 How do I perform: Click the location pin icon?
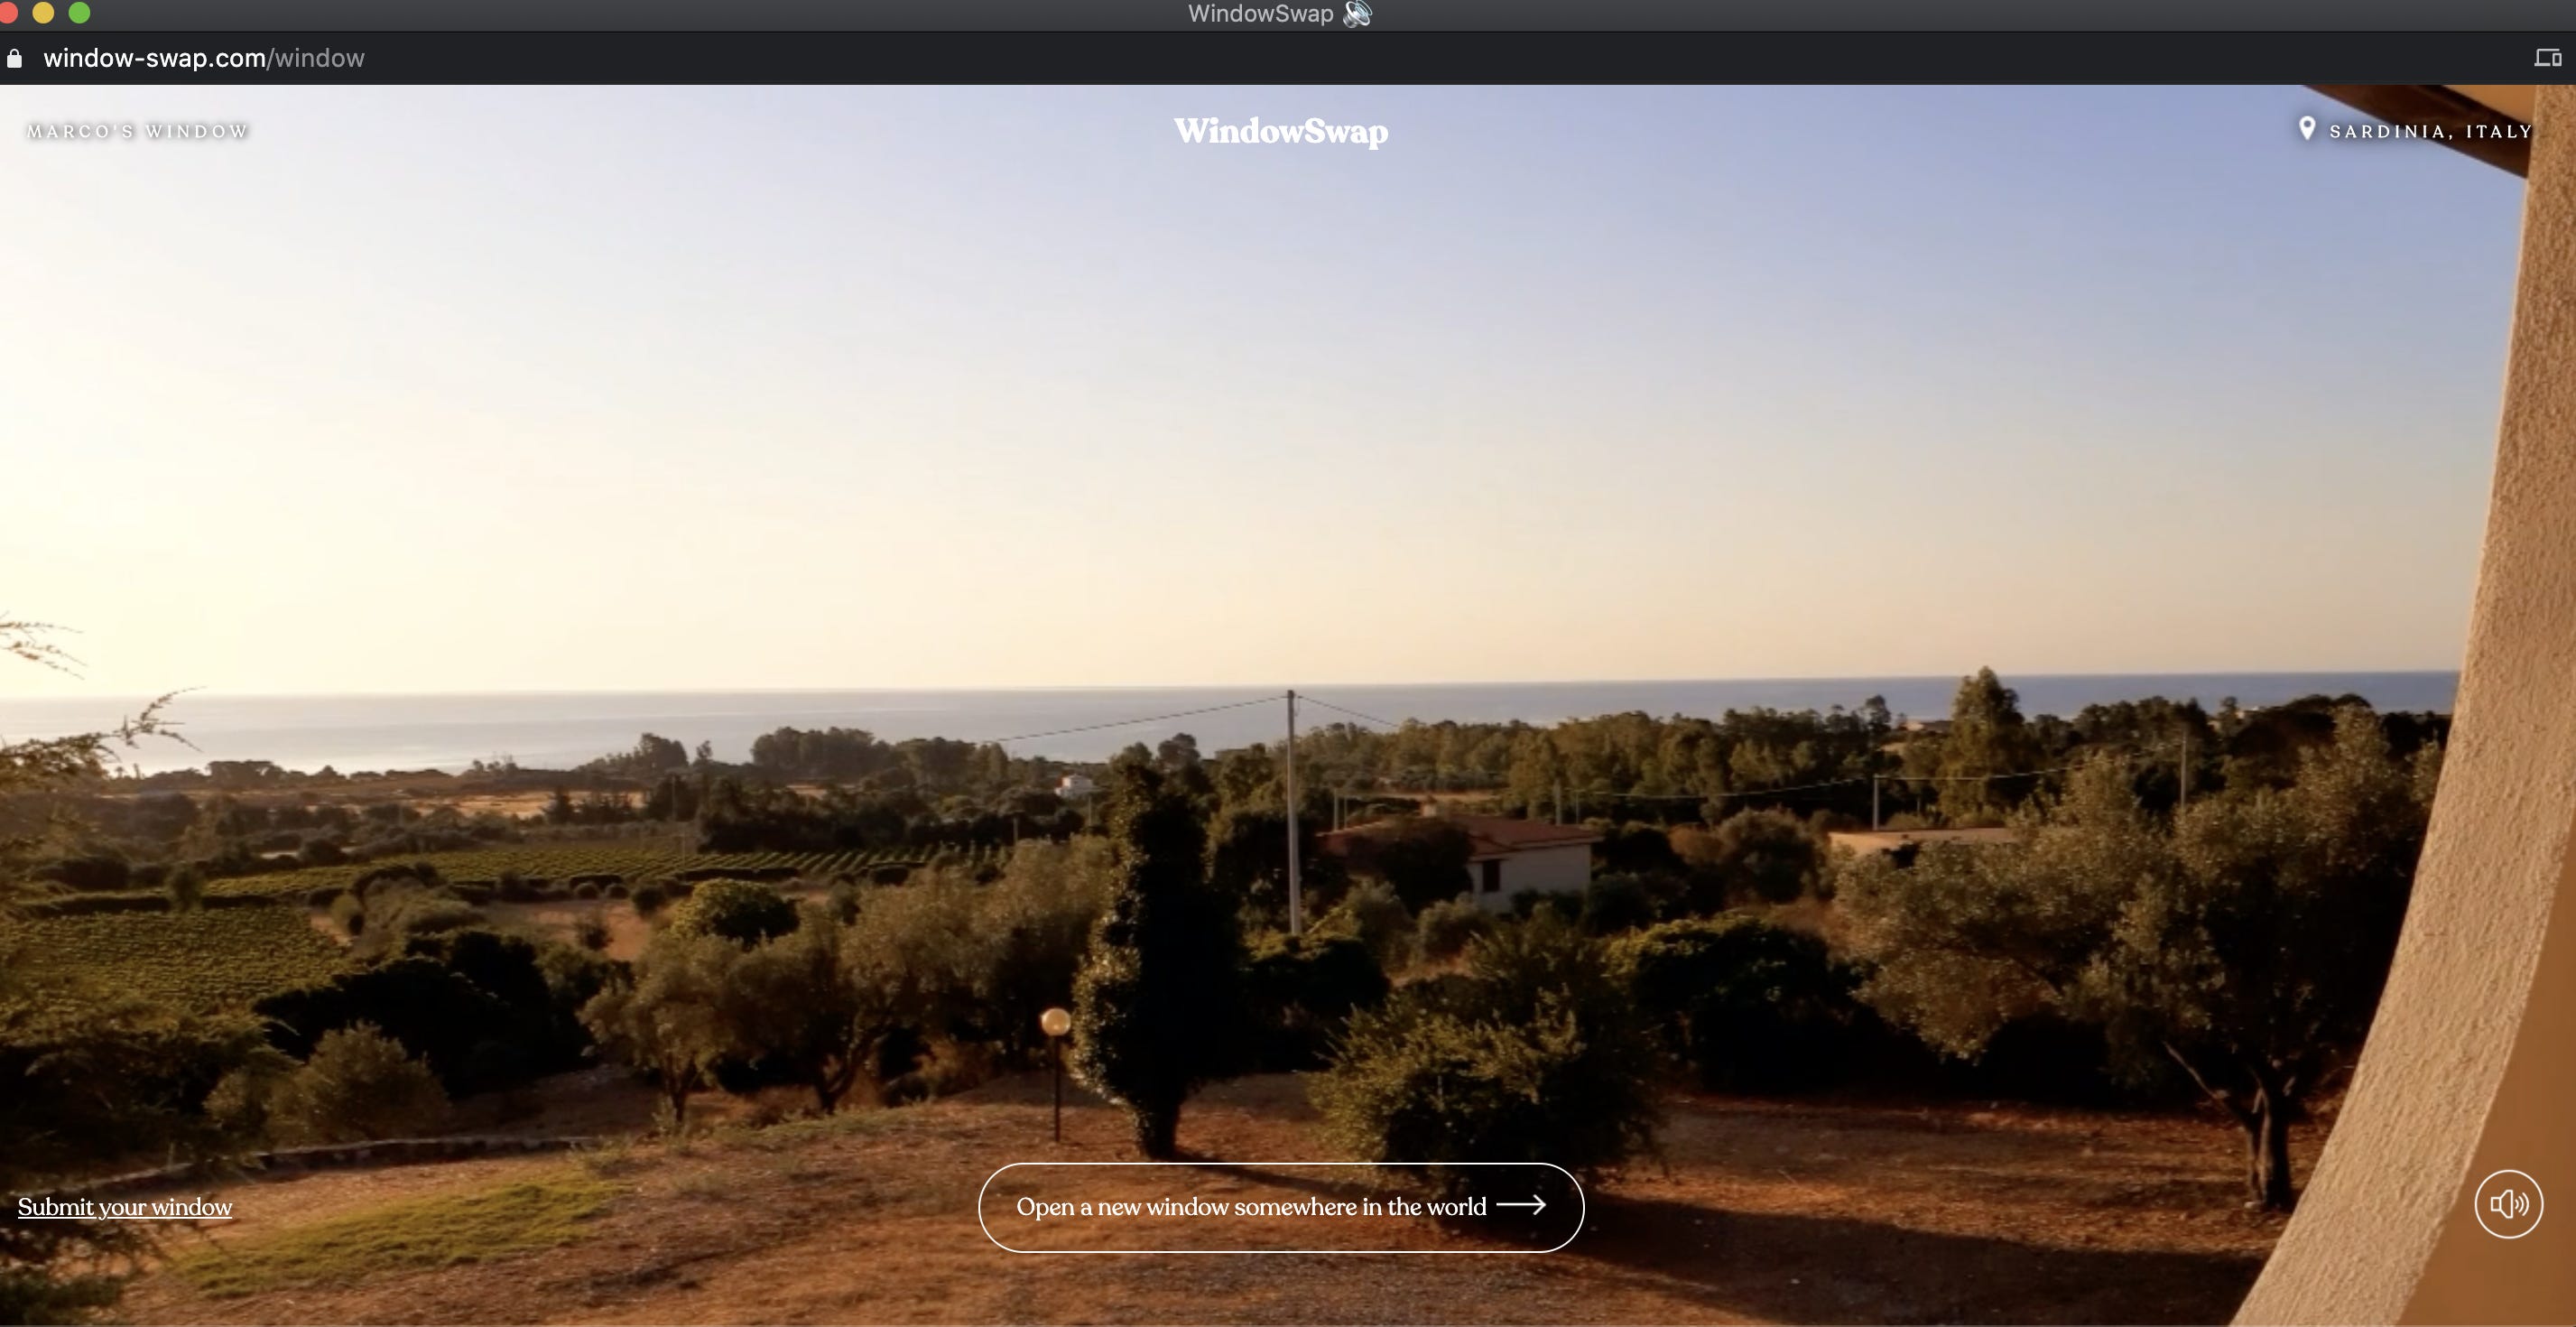[x=2306, y=129]
